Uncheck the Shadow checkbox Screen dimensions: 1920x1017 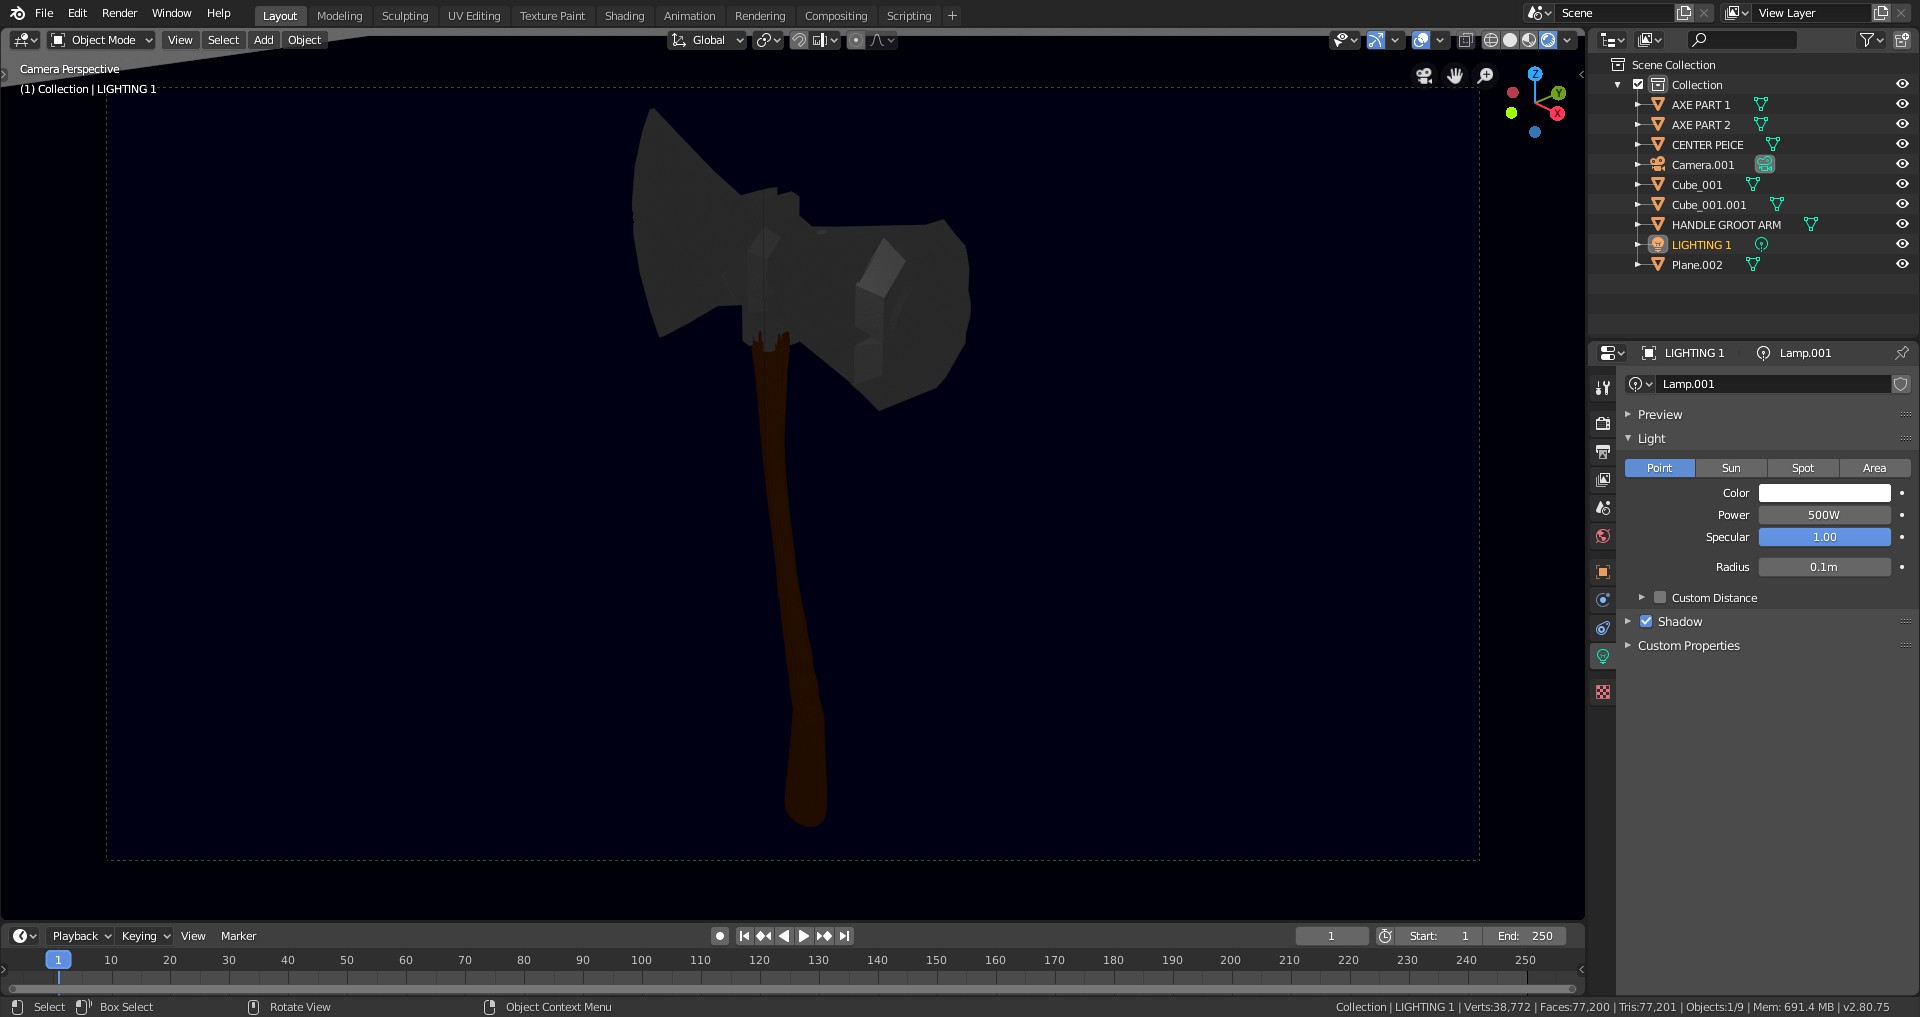coord(1646,621)
